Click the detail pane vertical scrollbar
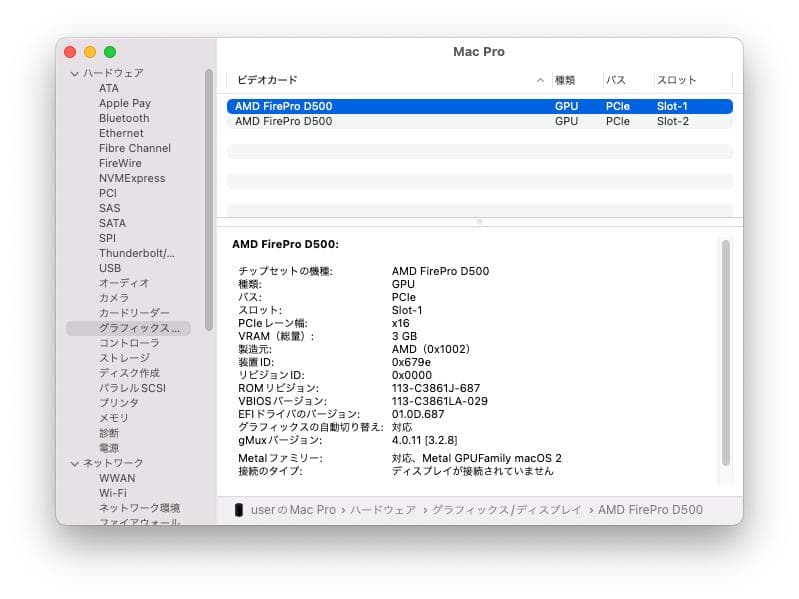This screenshot has width=799, height=599. click(x=726, y=352)
